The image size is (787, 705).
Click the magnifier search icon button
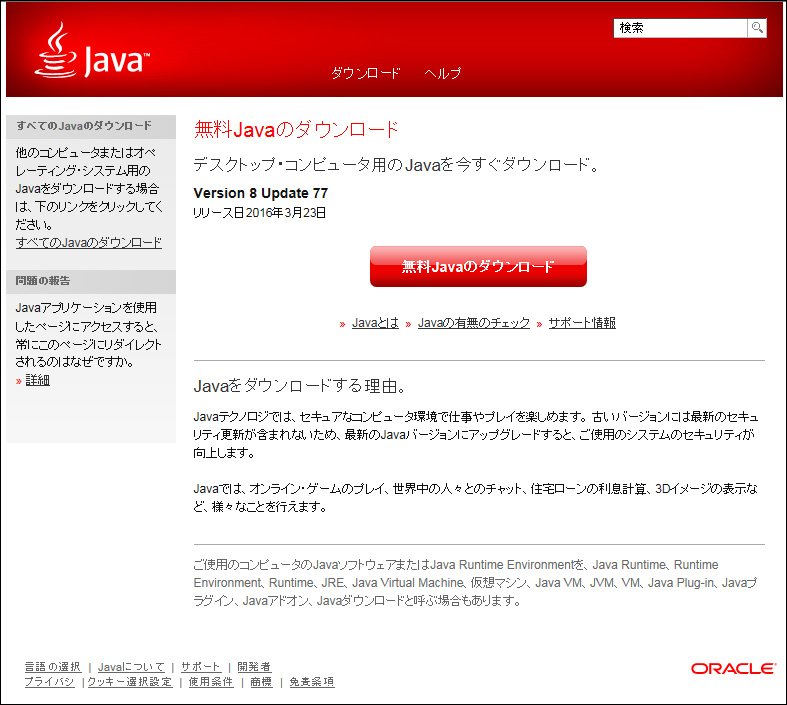757,28
